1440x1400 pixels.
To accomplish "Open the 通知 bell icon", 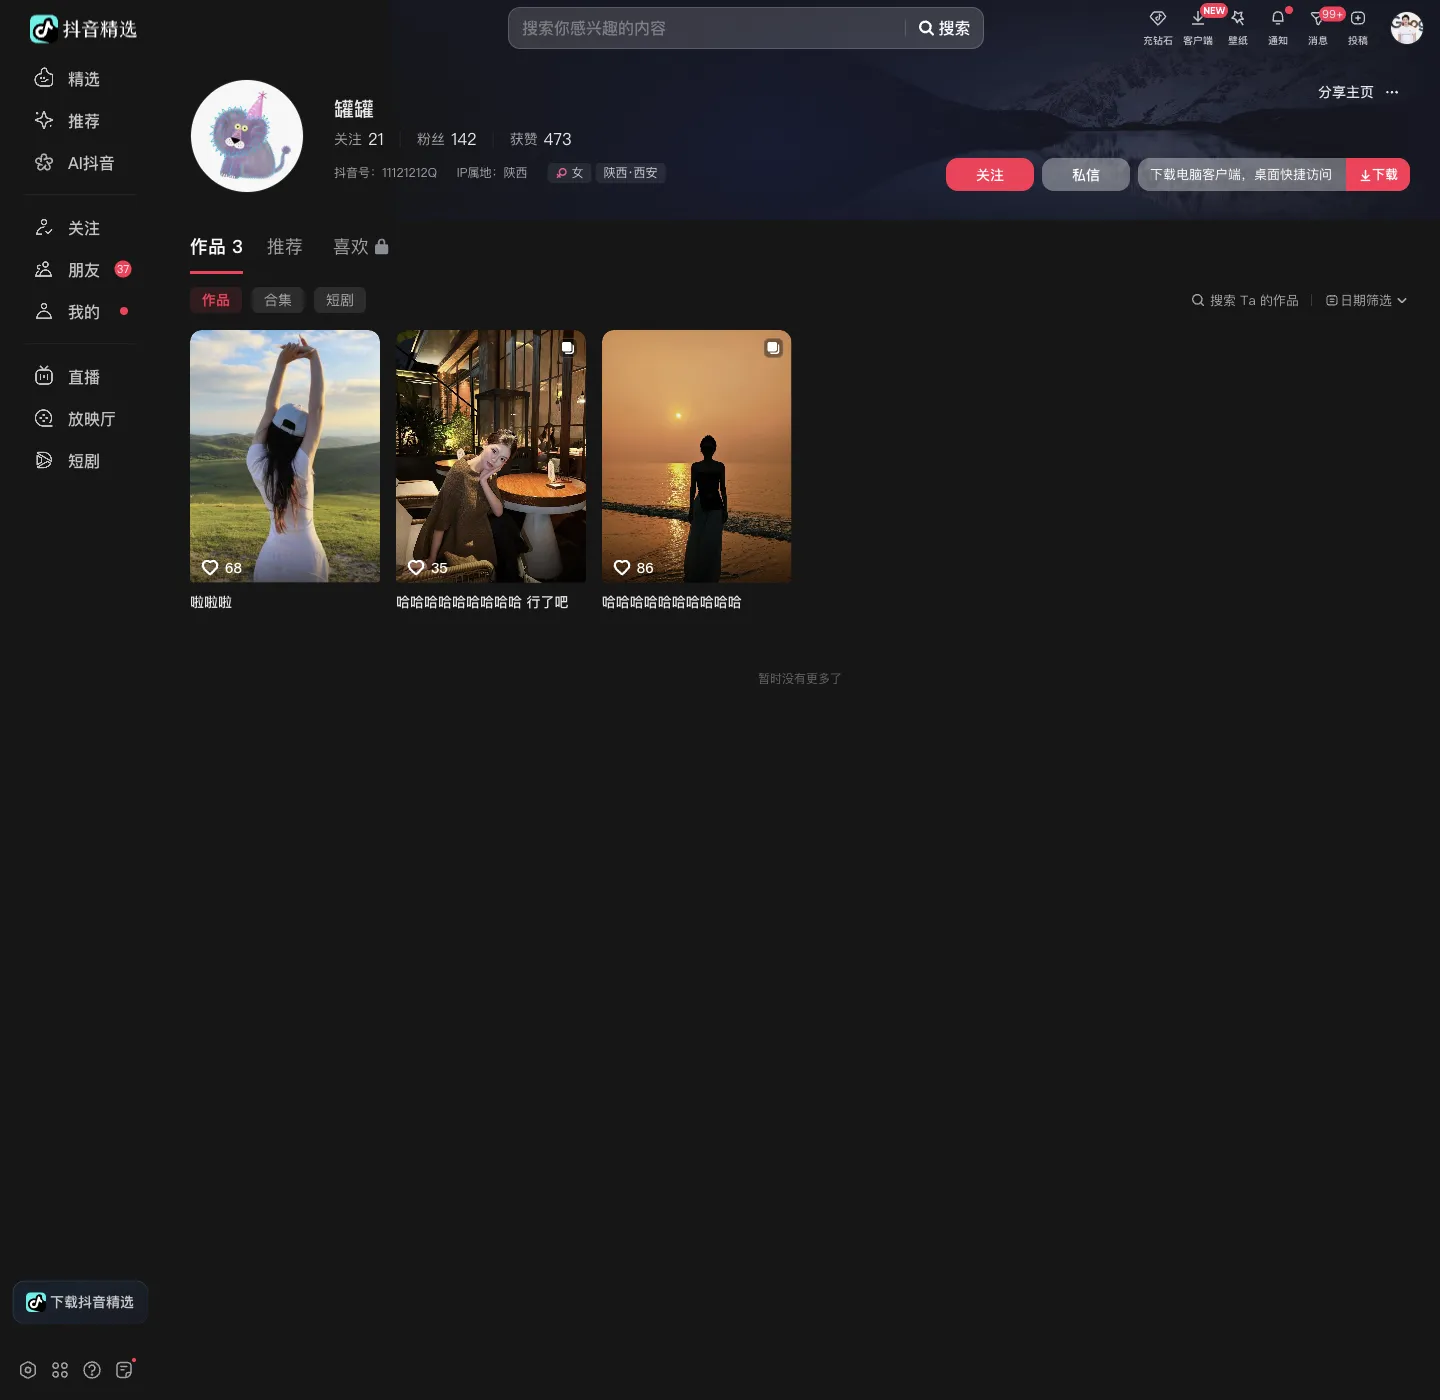I will (1278, 18).
